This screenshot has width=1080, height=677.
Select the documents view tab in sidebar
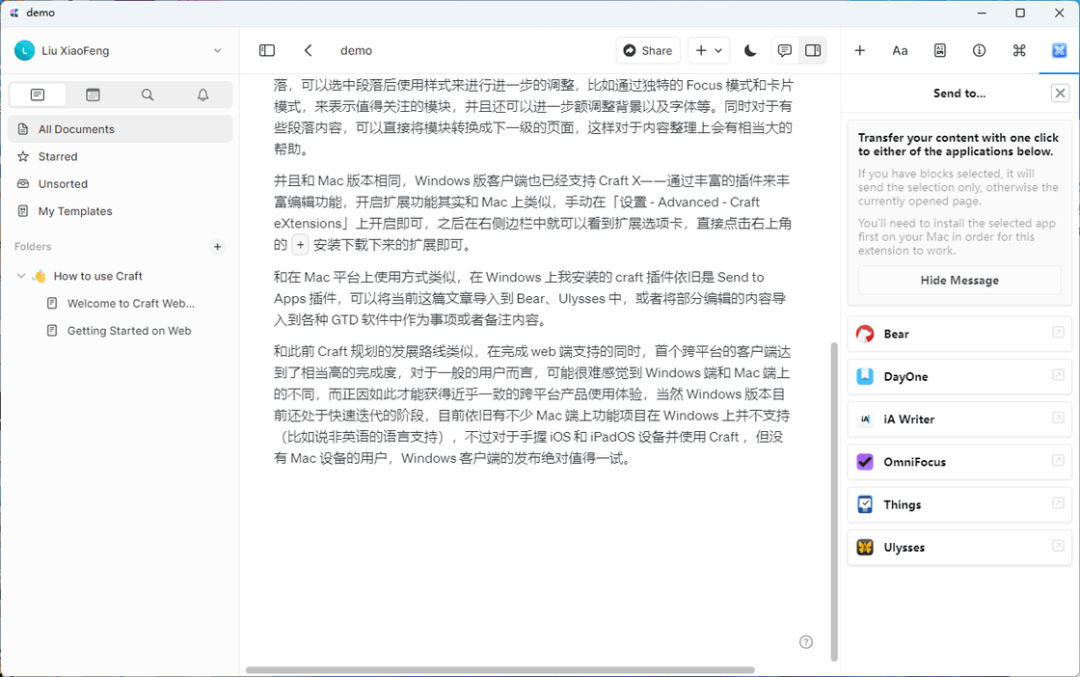click(38, 94)
